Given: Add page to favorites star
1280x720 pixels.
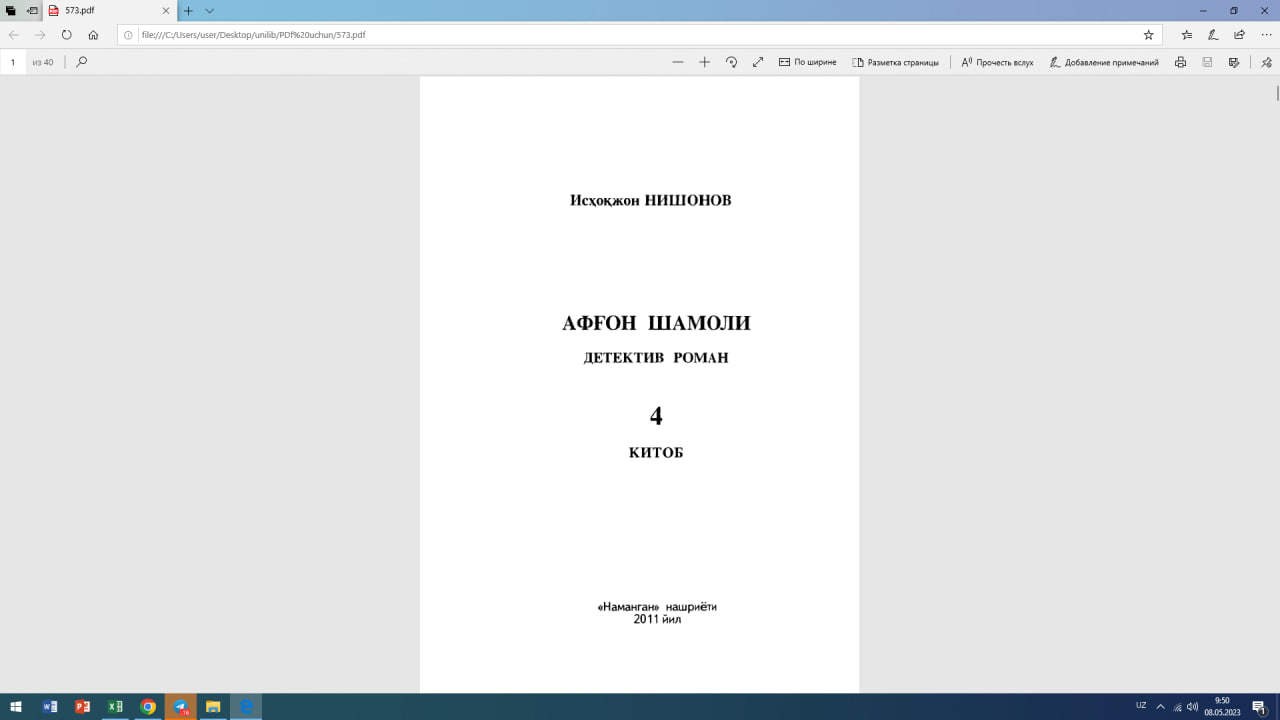Looking at the screenshot, I should coord(1148,35).
